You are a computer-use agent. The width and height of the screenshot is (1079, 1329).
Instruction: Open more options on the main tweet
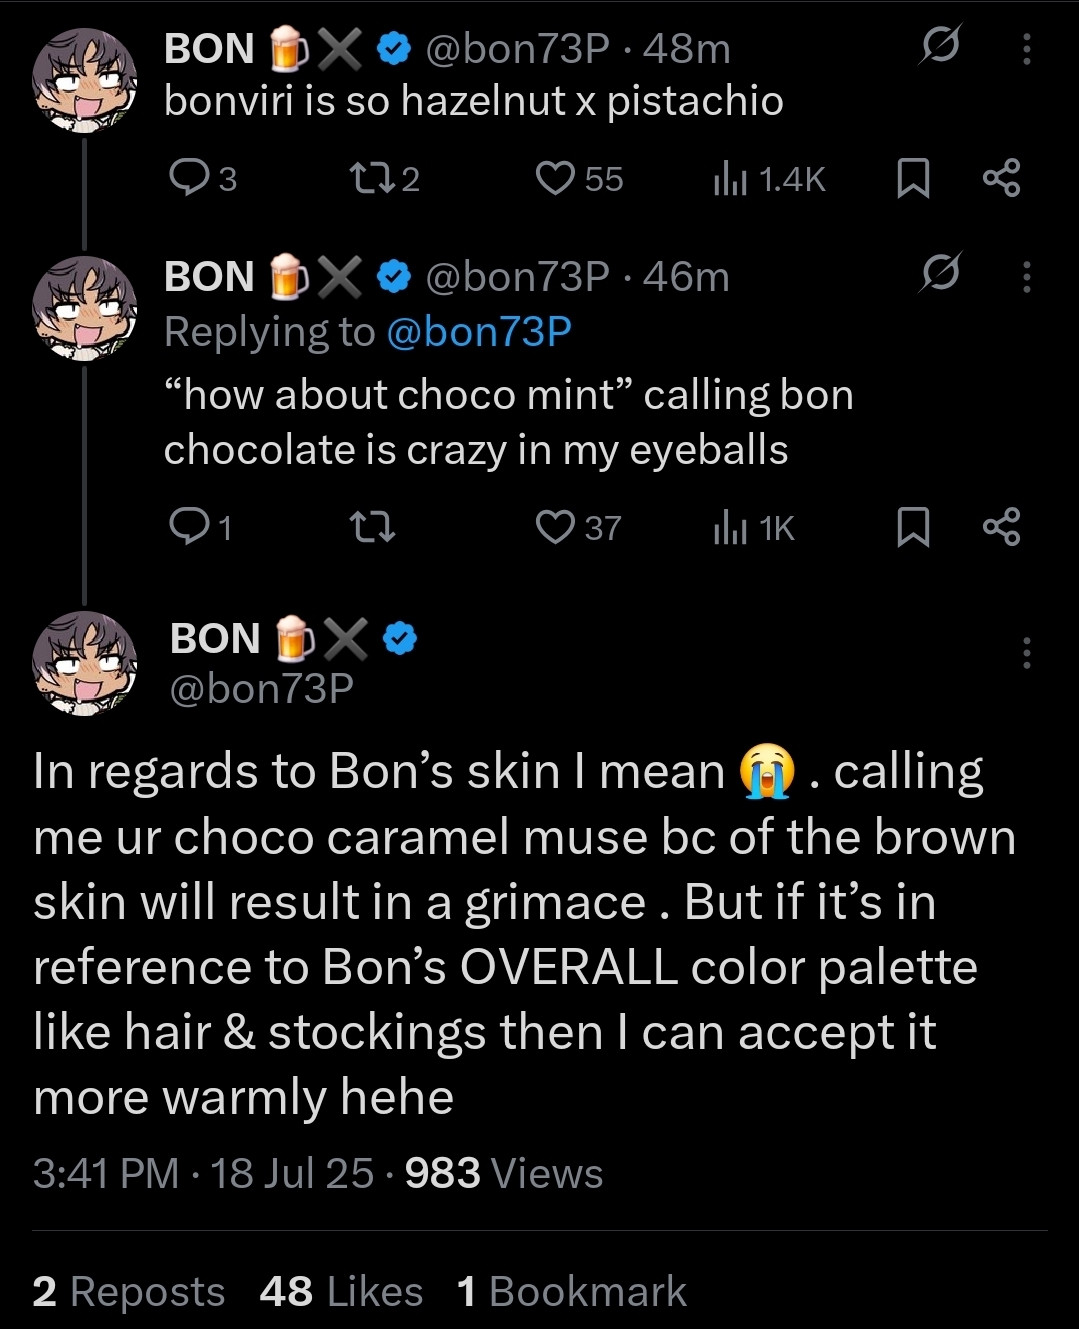click(x=1026, y=652)
